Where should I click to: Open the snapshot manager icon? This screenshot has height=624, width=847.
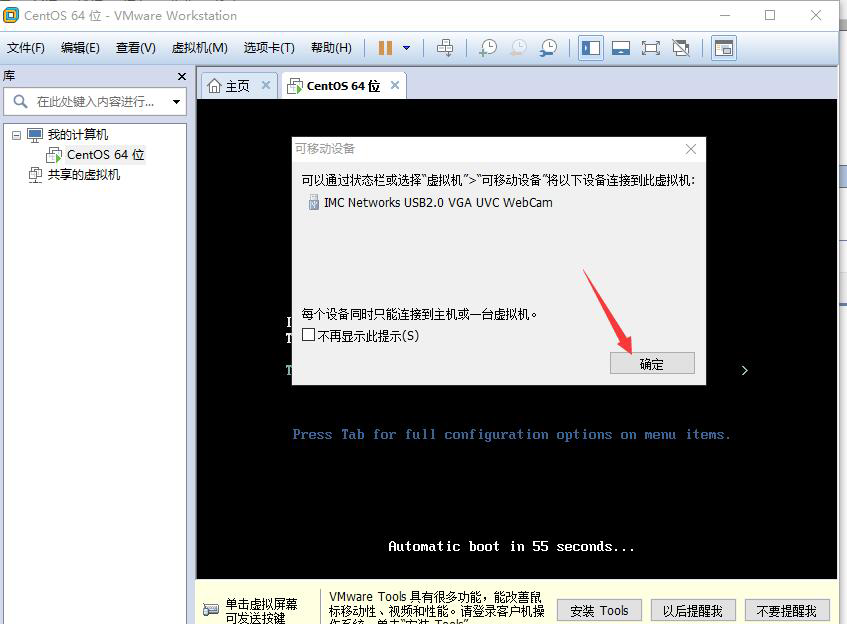coord(548,48)
